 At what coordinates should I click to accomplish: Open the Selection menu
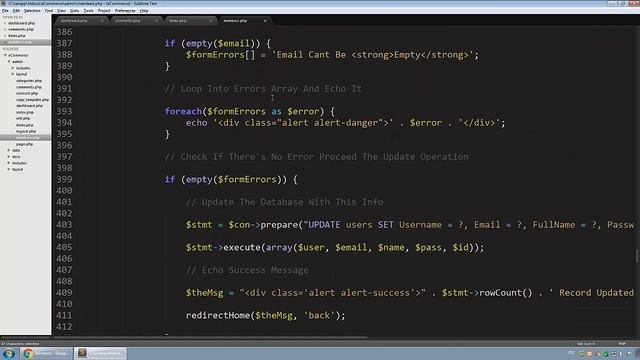(32, 11)
